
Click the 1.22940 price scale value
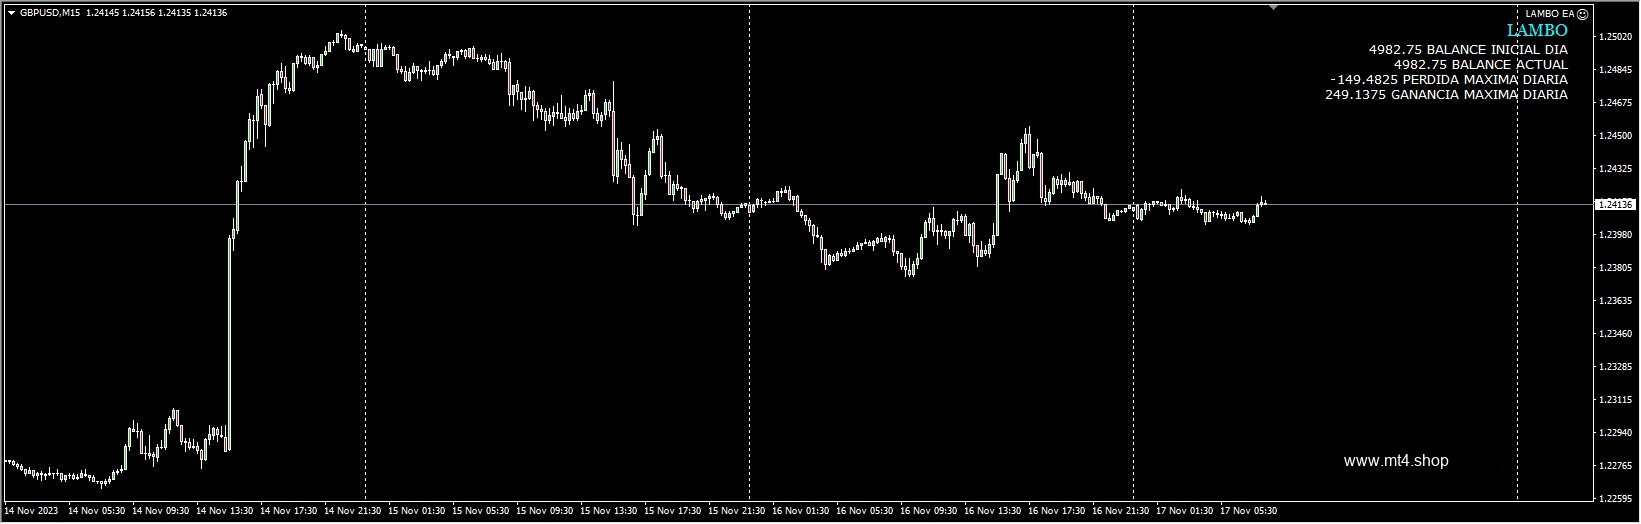pos(1615,432)
